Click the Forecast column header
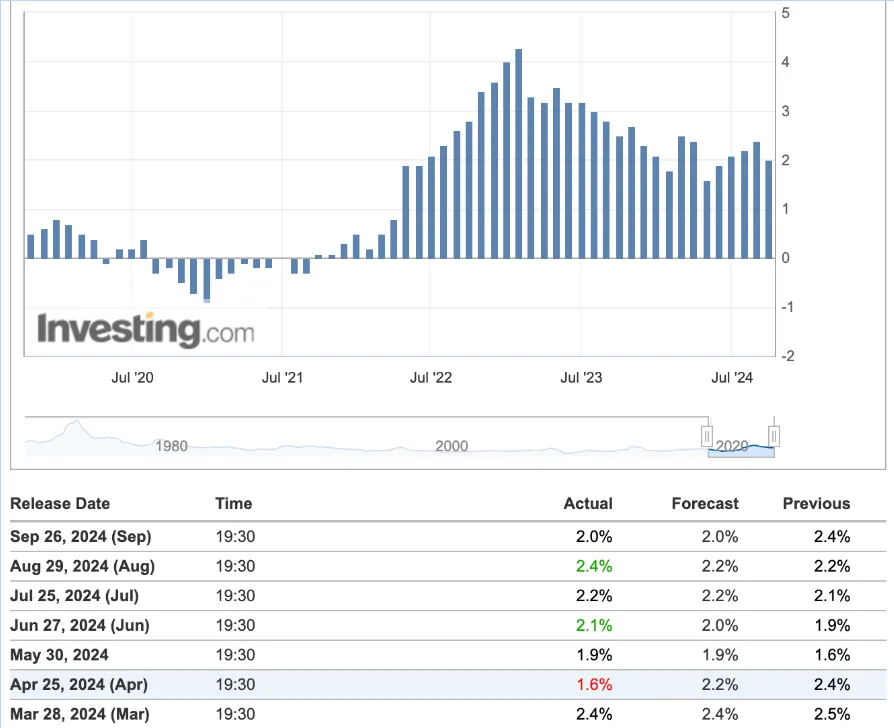Screen dimensions: 894x728 tap(705, 503)
